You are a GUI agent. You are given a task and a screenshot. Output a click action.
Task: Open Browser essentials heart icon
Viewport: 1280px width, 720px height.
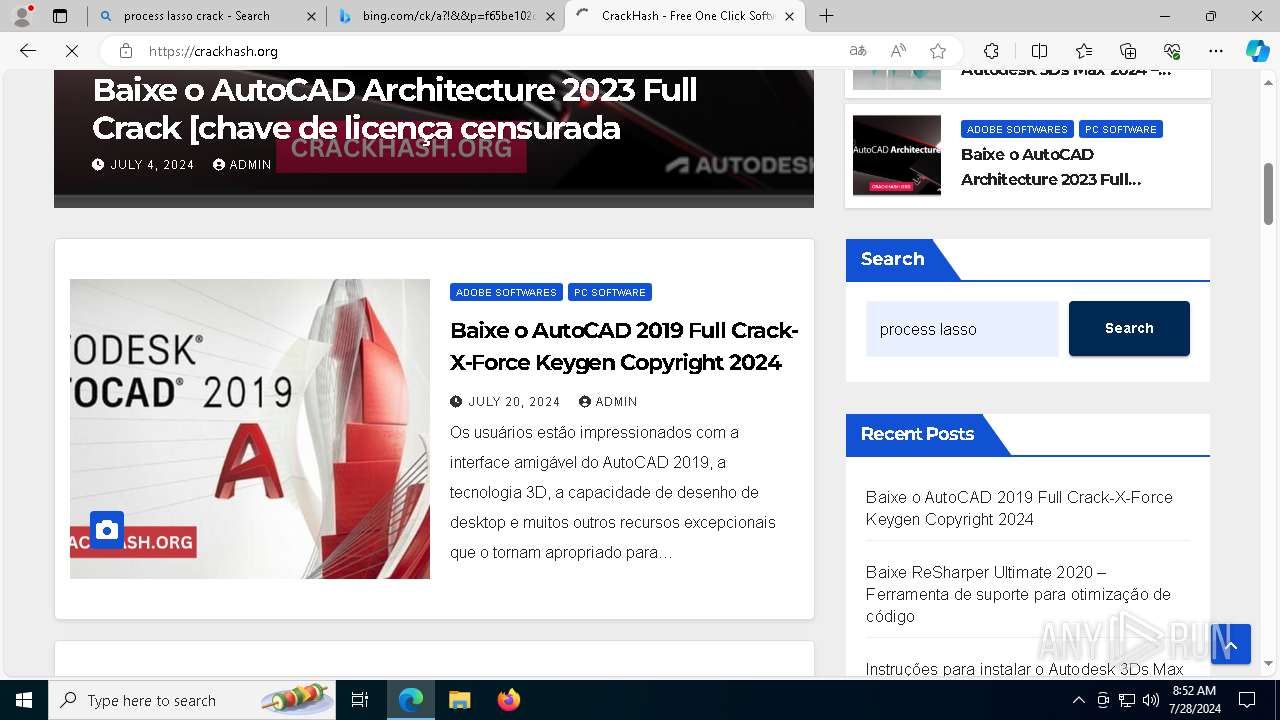pos(1172,51)
